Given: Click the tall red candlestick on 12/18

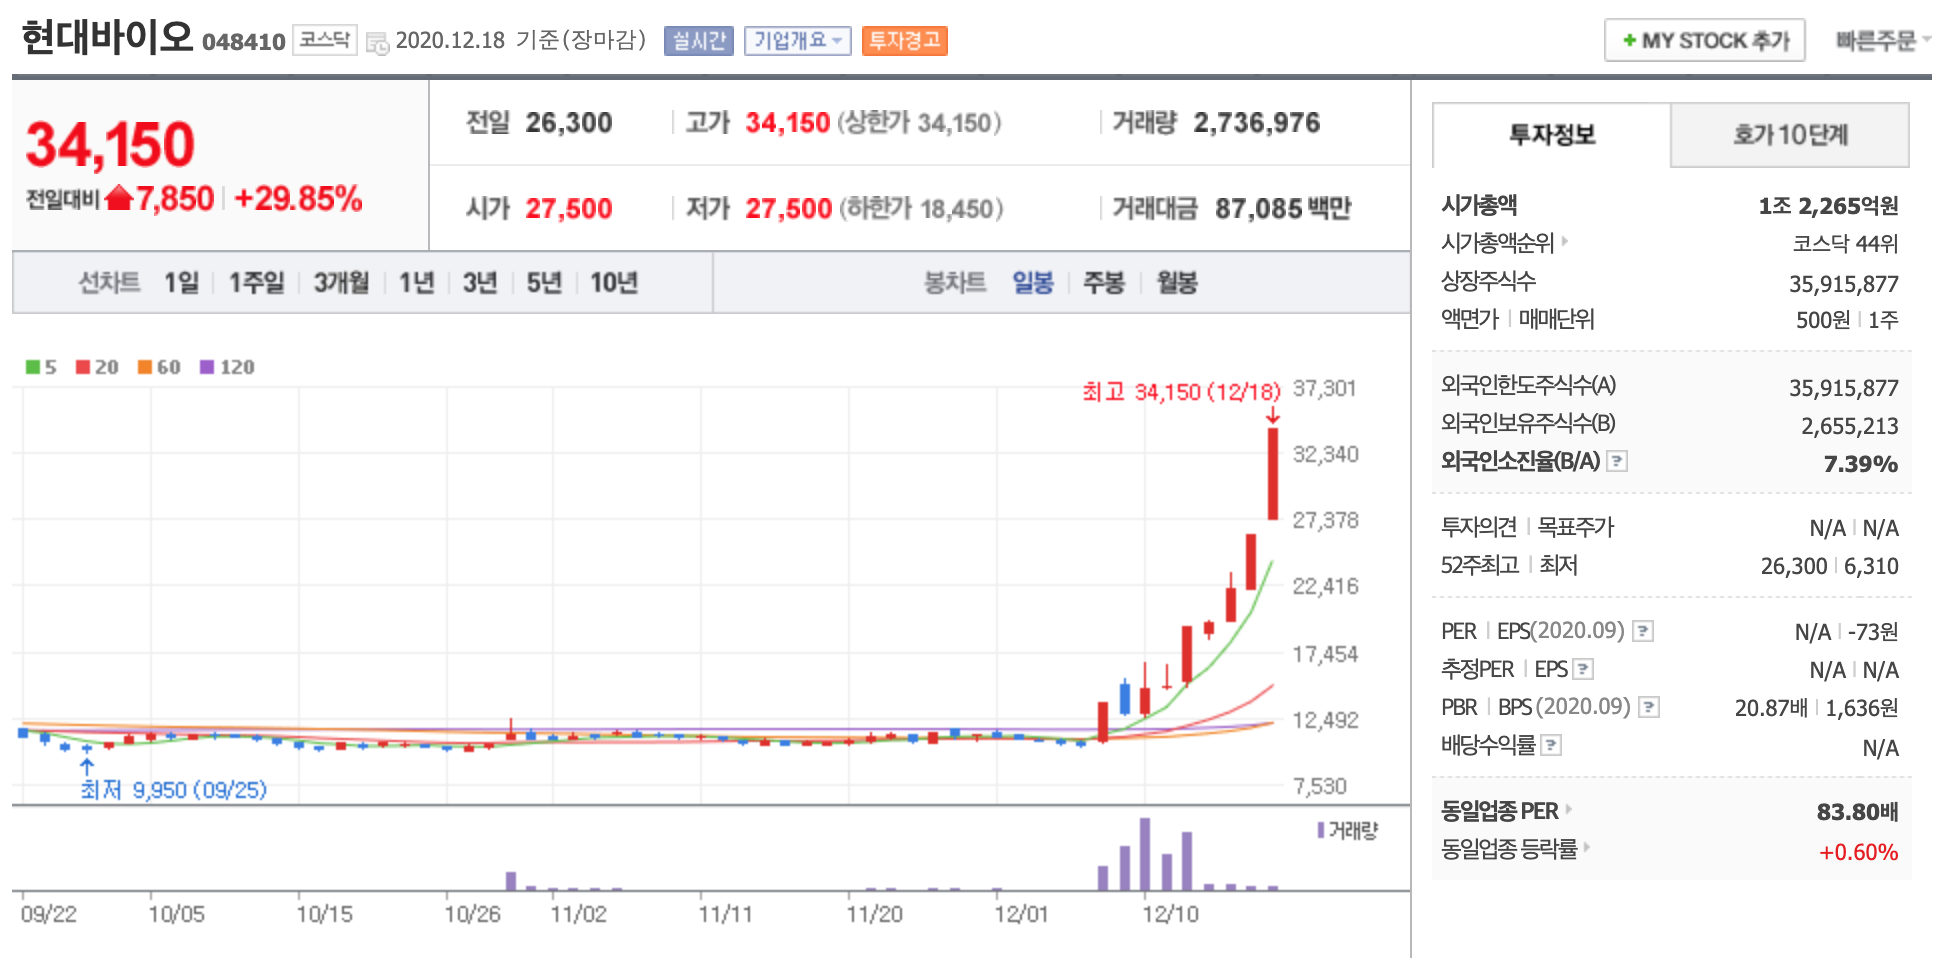Looking at the screenshot, I should click(x=1273, y=474).
